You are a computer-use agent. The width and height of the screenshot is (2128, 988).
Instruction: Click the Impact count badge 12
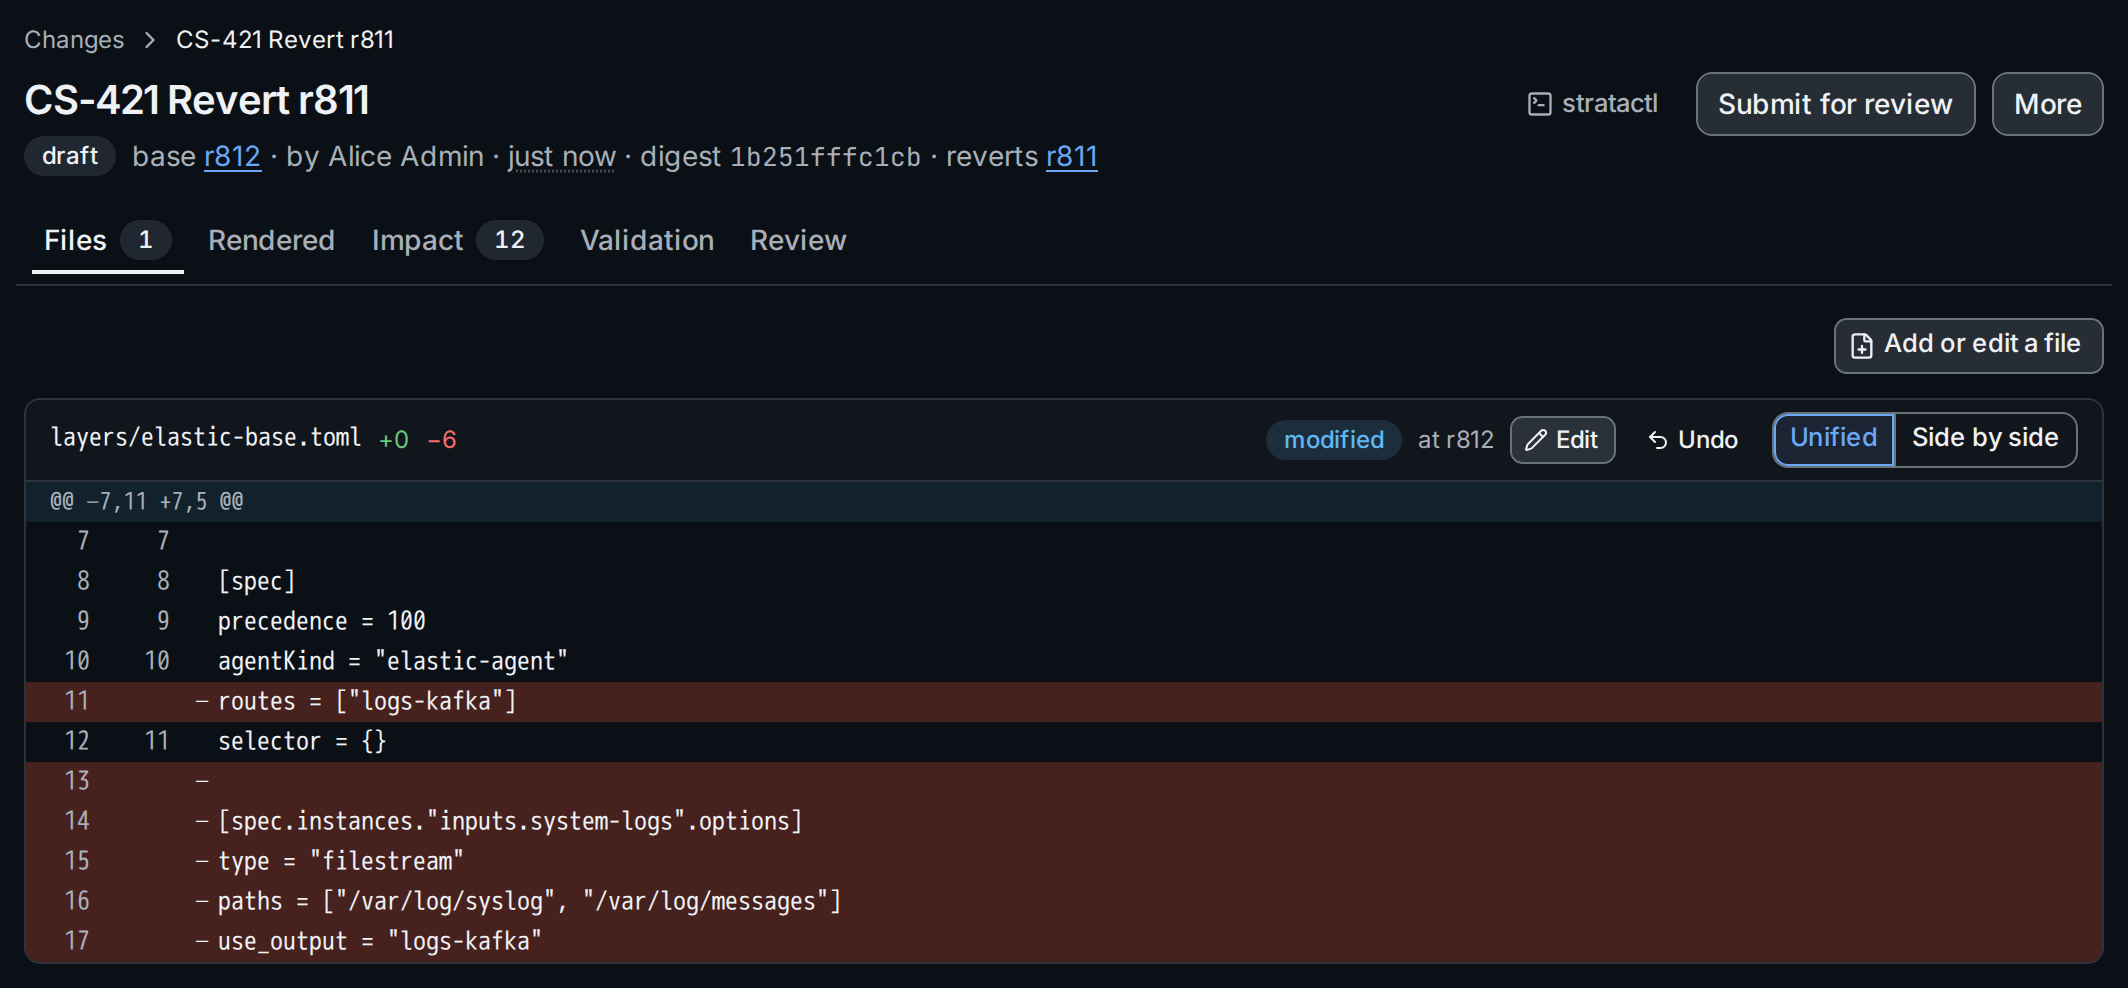click(510, 240)
